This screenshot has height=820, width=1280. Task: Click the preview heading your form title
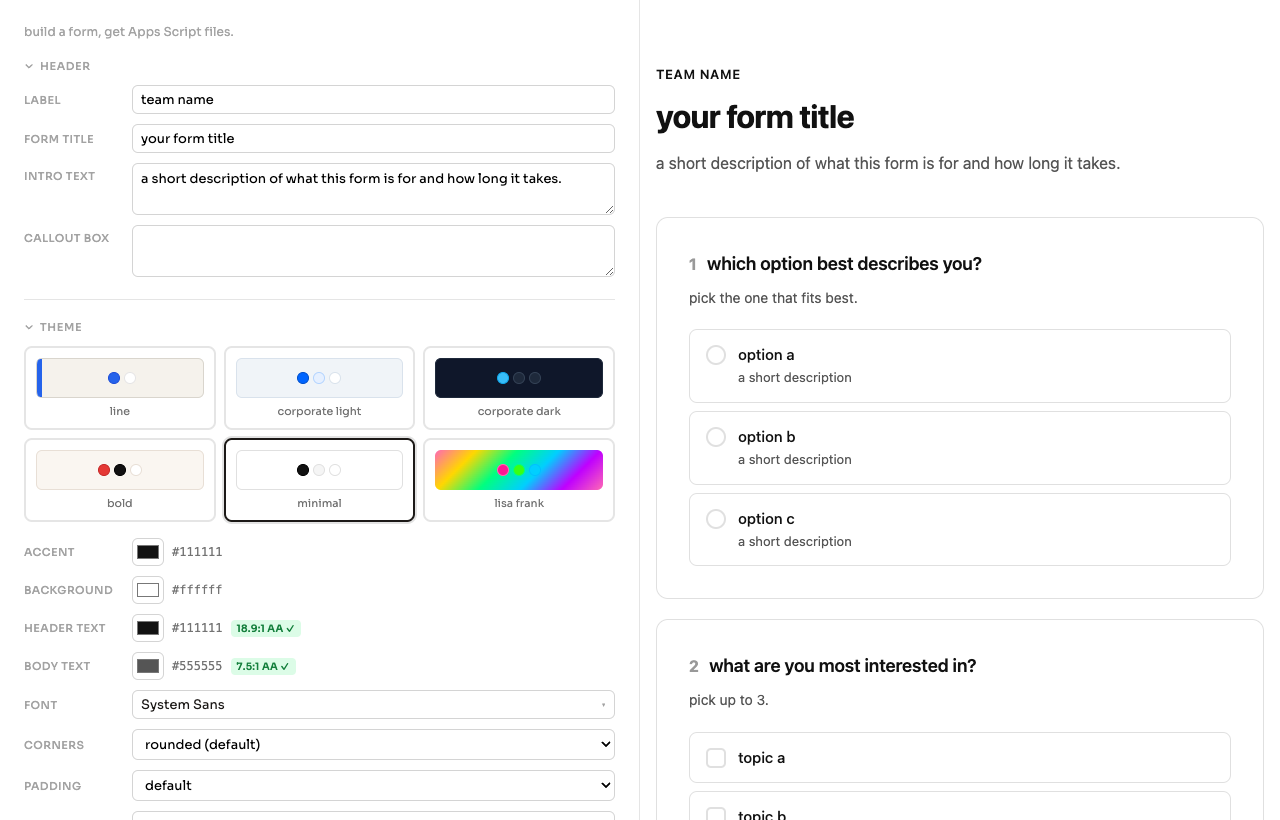point(755,118)
